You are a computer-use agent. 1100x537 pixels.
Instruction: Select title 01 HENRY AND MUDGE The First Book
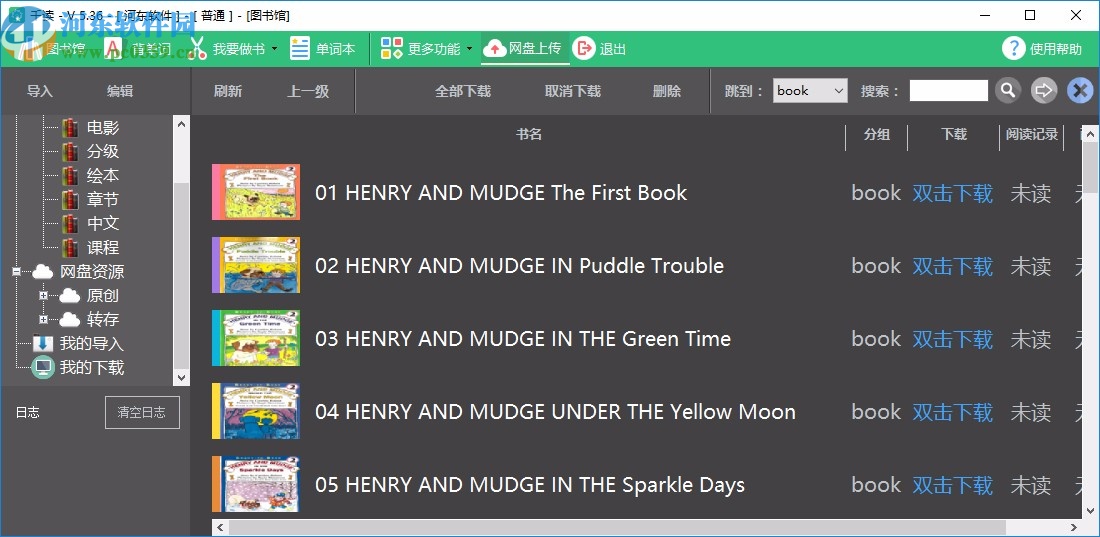501,193
